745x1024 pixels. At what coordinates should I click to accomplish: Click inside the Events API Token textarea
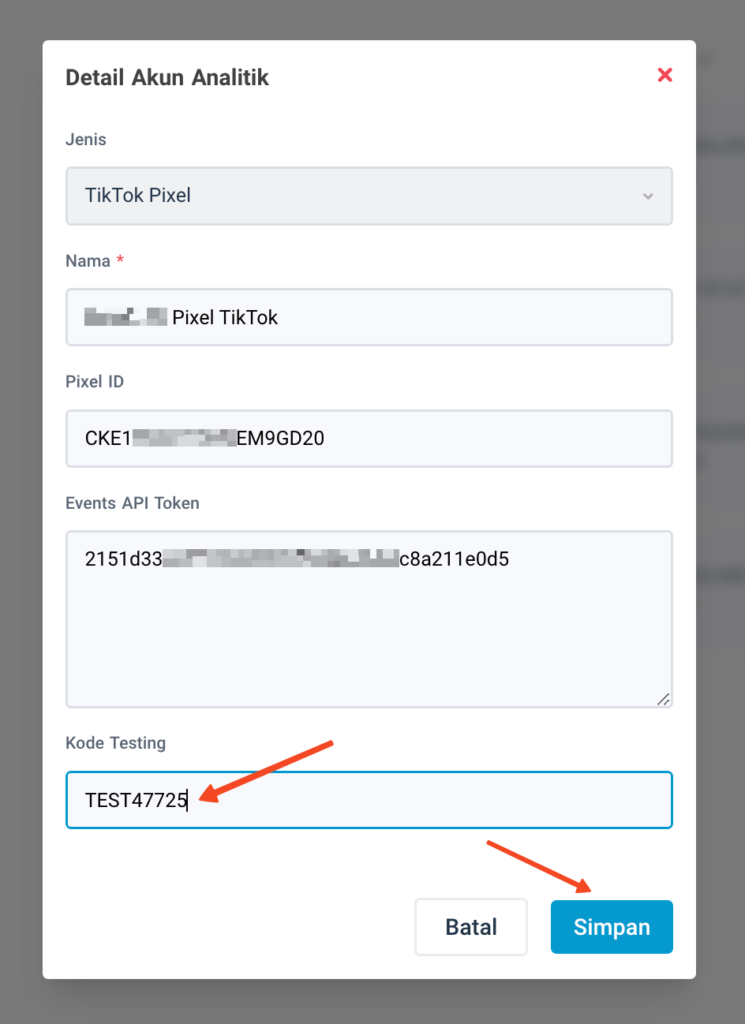point(369,619)
